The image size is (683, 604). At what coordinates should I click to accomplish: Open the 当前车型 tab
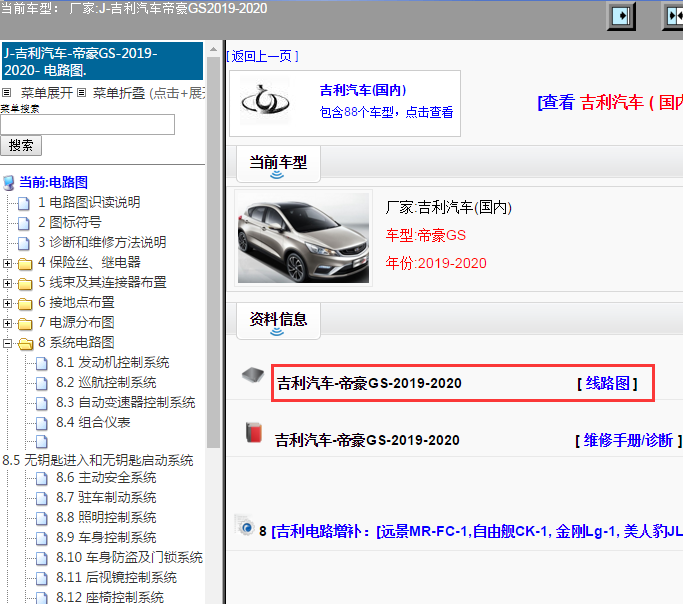tap(278, 164)
